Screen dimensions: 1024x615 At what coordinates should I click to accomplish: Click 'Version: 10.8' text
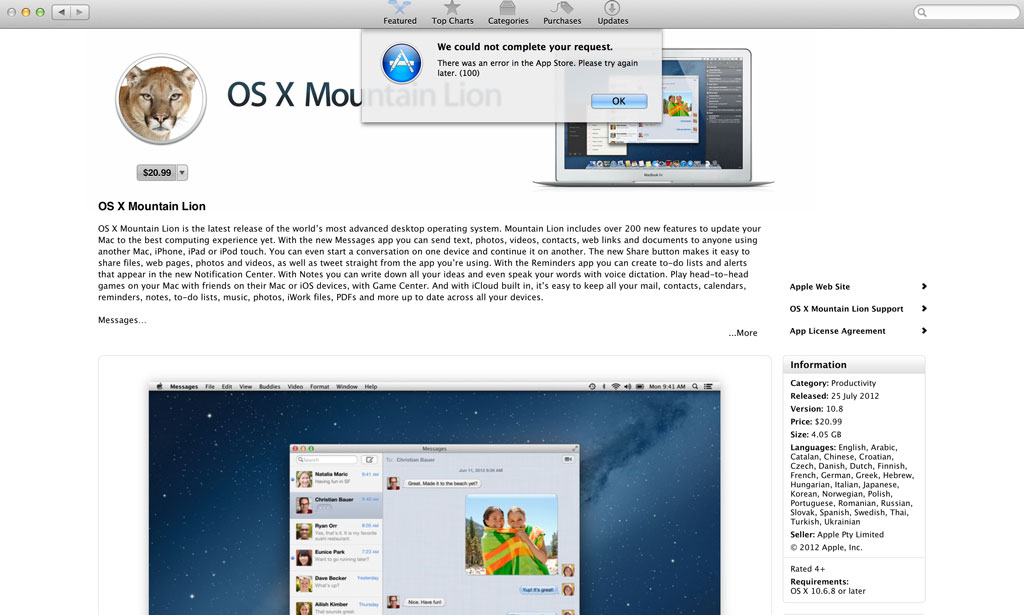click(x=816, y=409)
